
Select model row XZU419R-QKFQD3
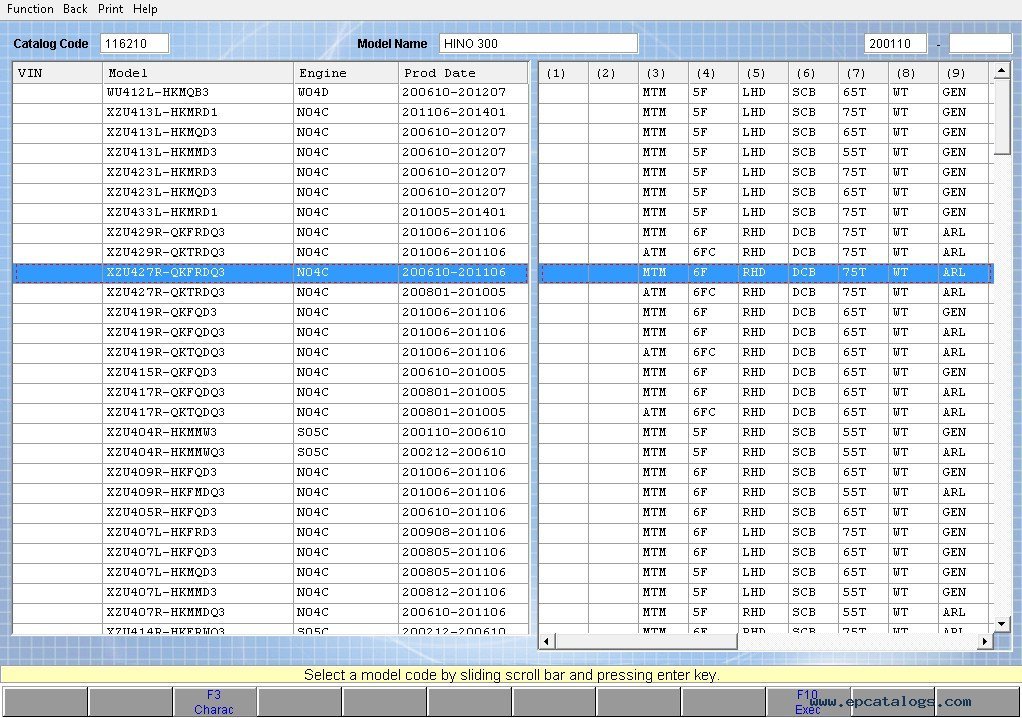tap(270, 313)
